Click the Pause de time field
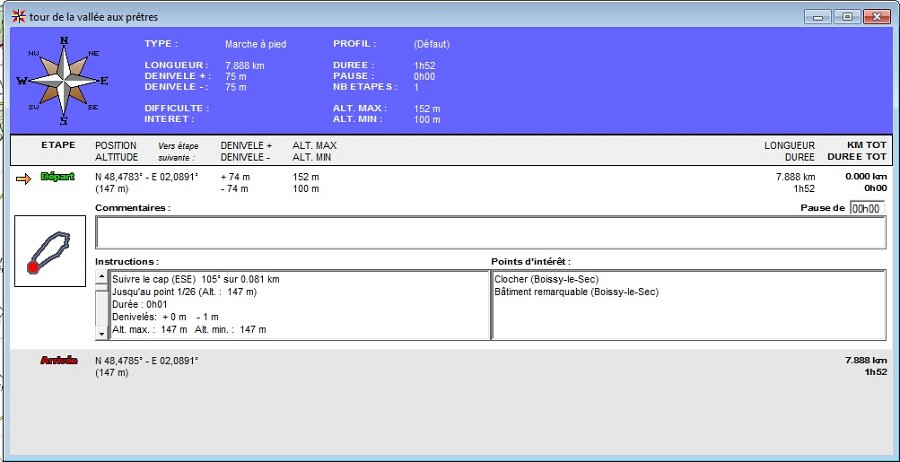Viewport: 900px width, 462px height. pyautogui.click(x=866, y=208)
